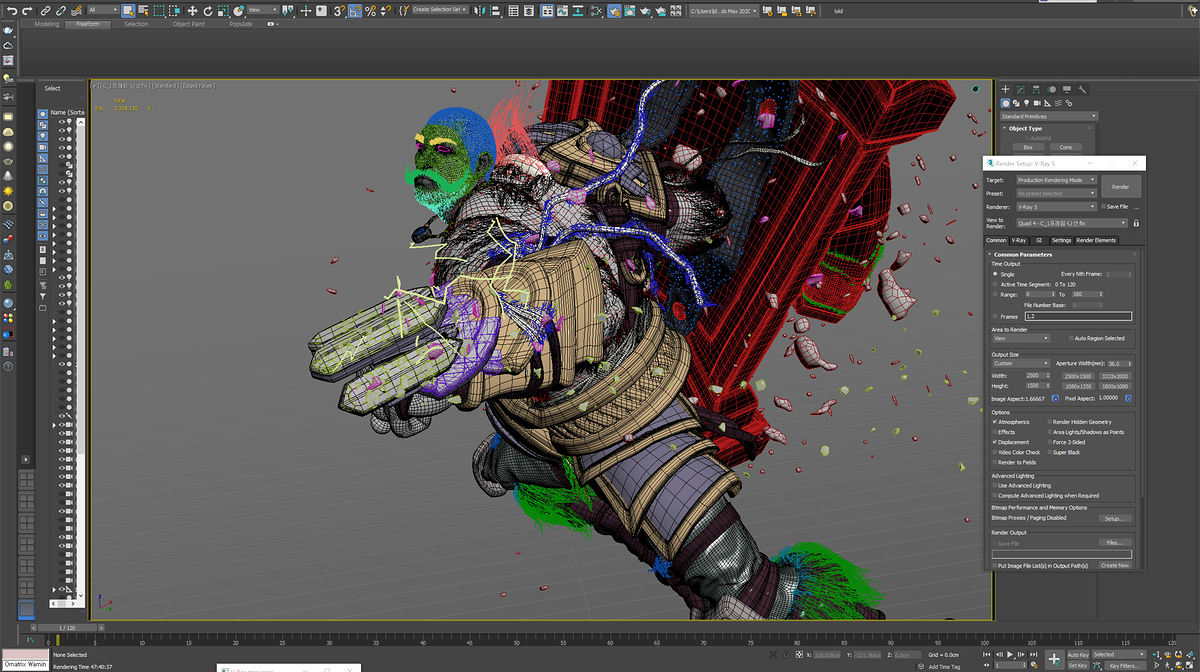Open the View to Render dropdown
Viewport: 1200px width, 672px height.
[1072, 223]
